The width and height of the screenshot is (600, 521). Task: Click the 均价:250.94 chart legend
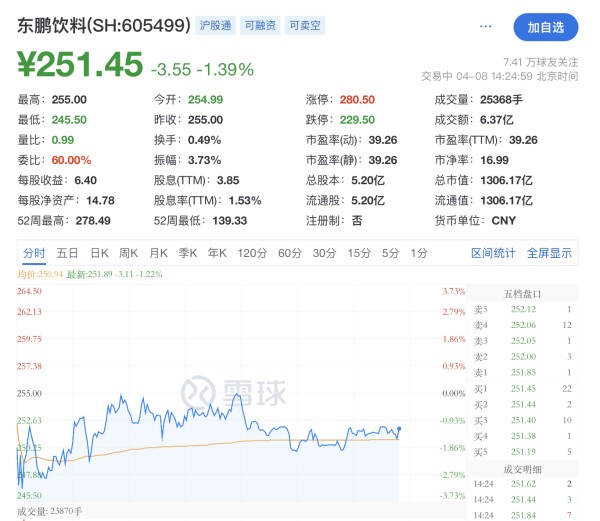39,274
